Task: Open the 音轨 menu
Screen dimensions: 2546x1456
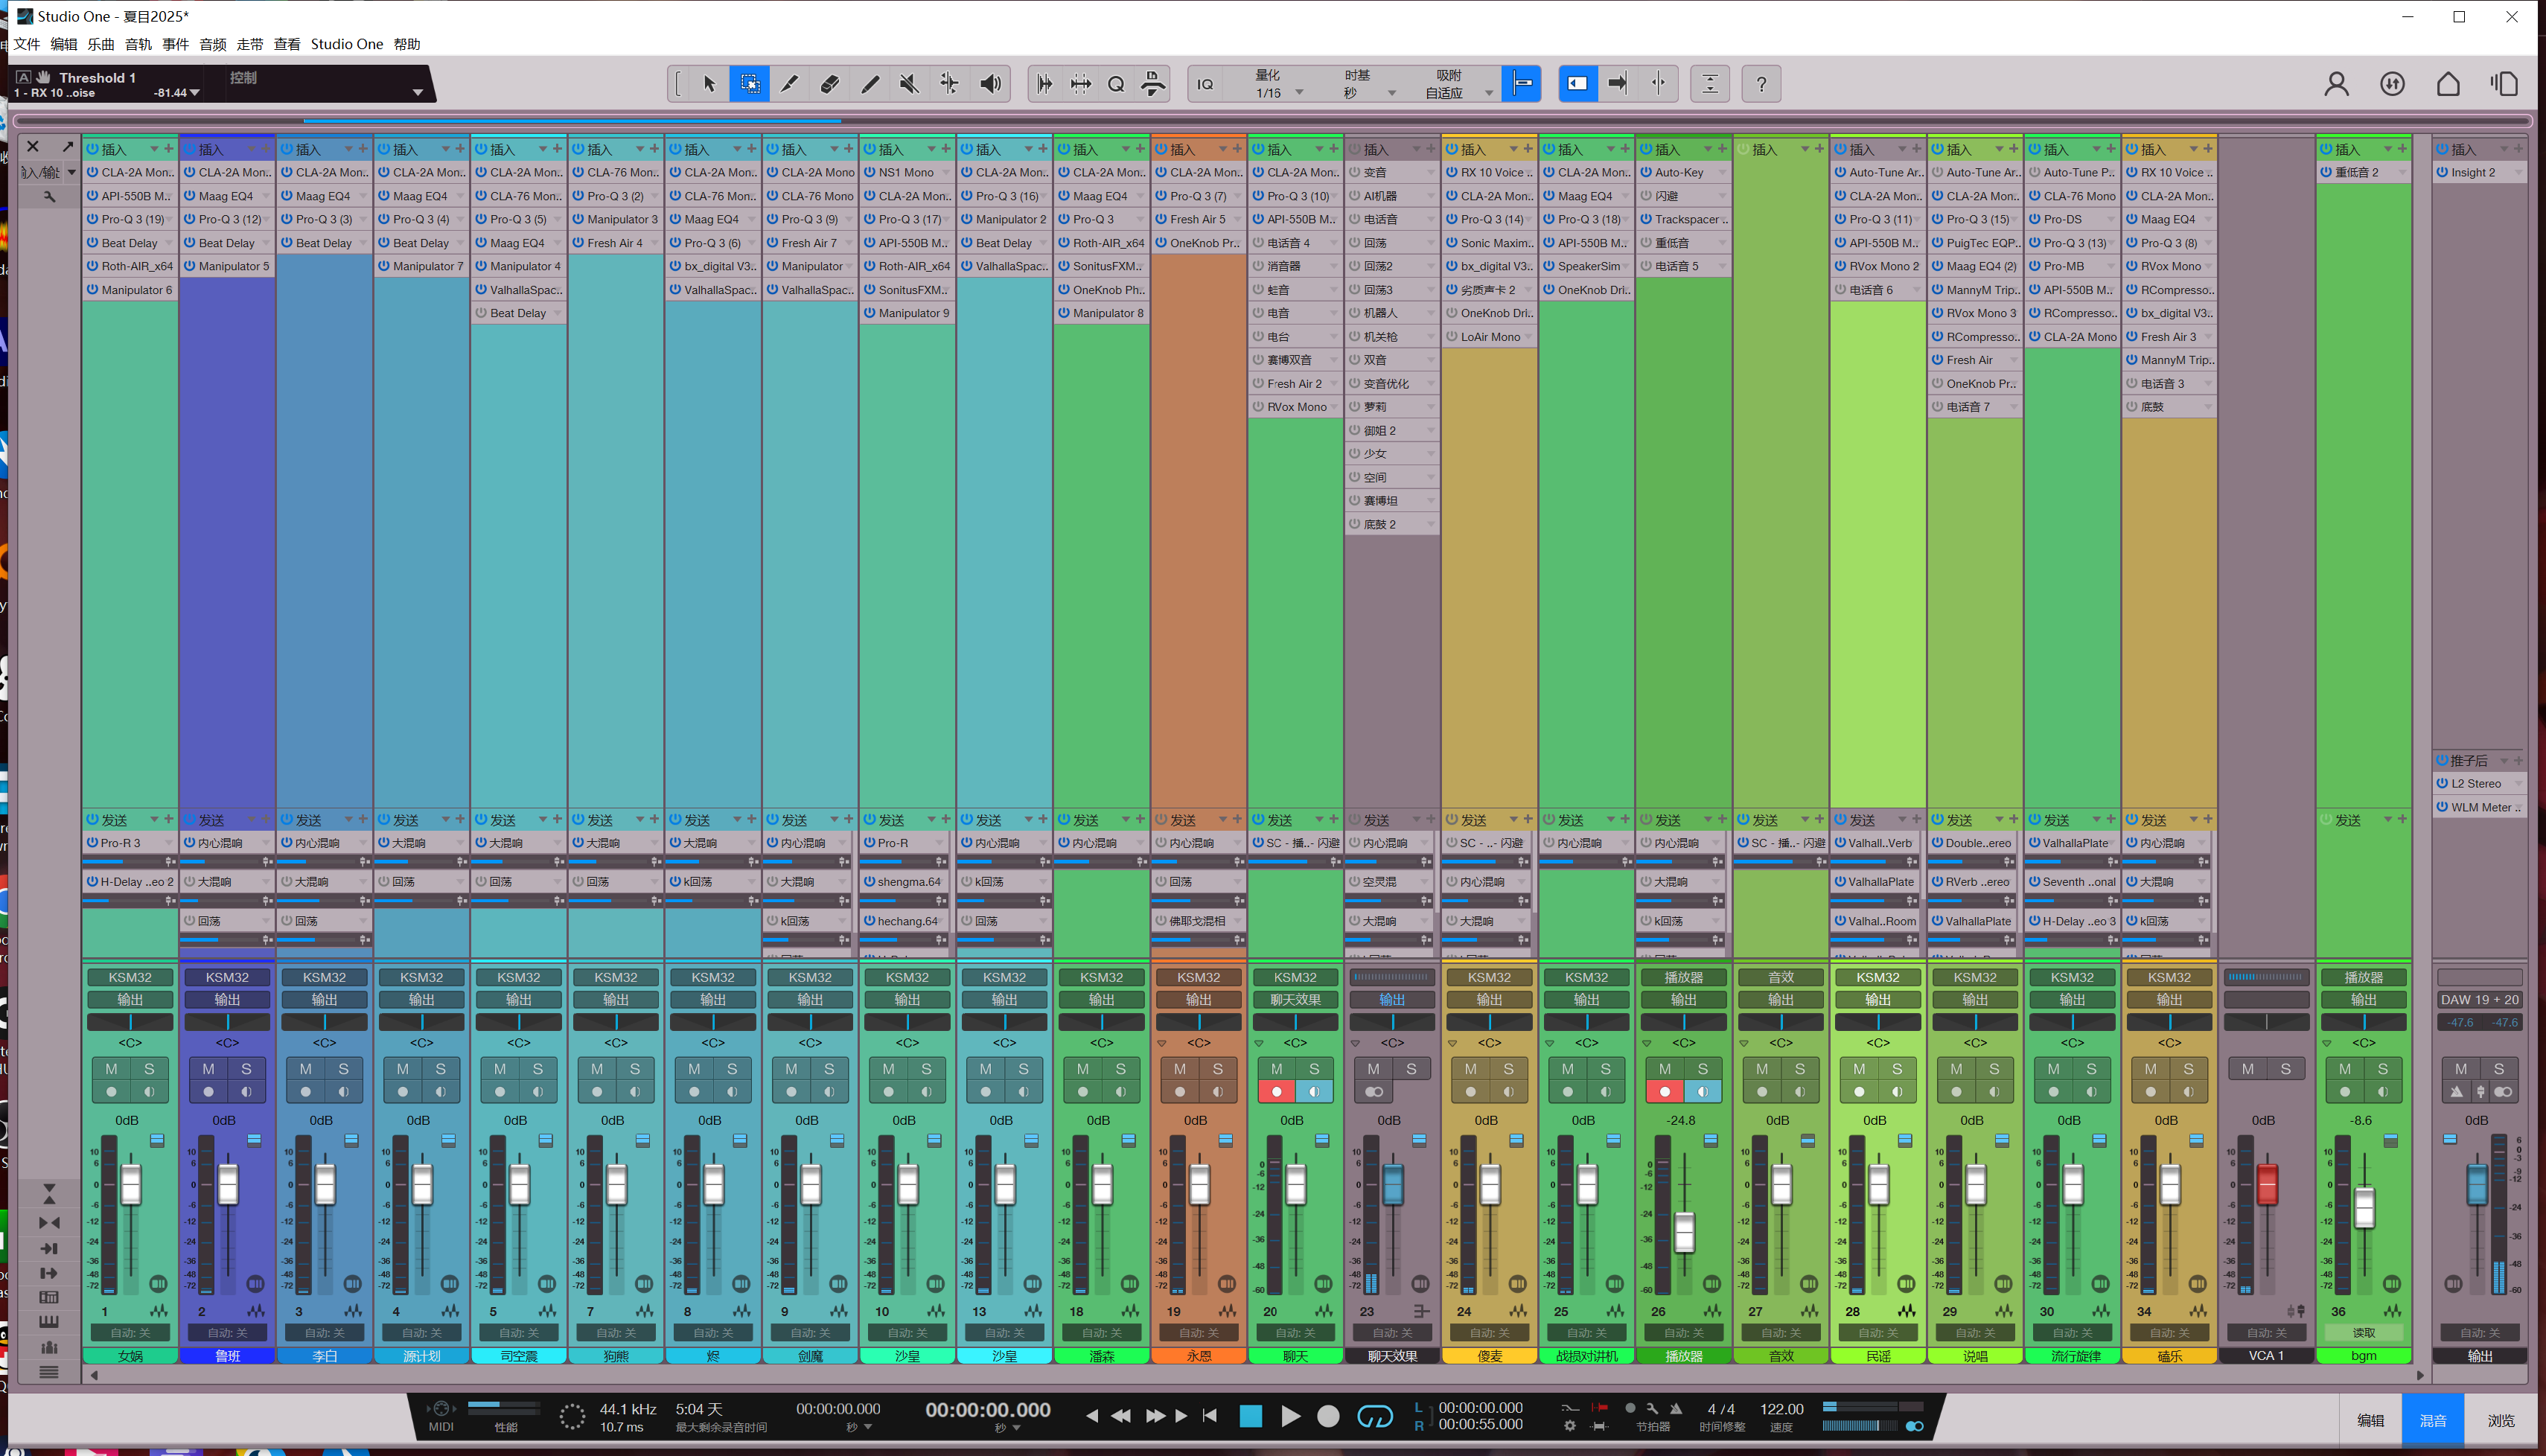Action: click(x=138, y=44)
